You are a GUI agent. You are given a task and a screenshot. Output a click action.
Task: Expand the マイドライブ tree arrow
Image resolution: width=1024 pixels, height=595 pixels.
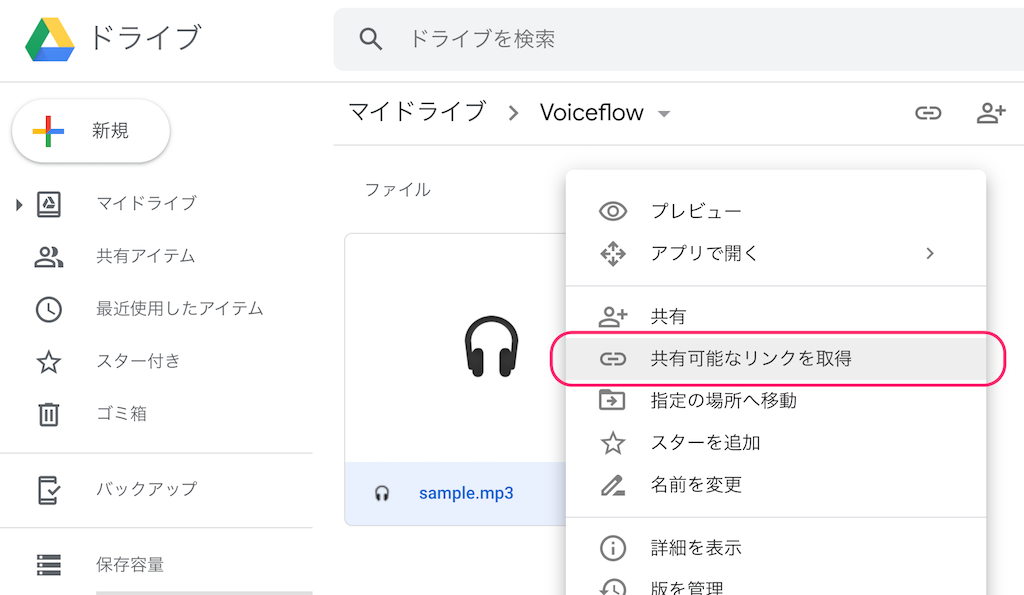click(x=19, y=205)
